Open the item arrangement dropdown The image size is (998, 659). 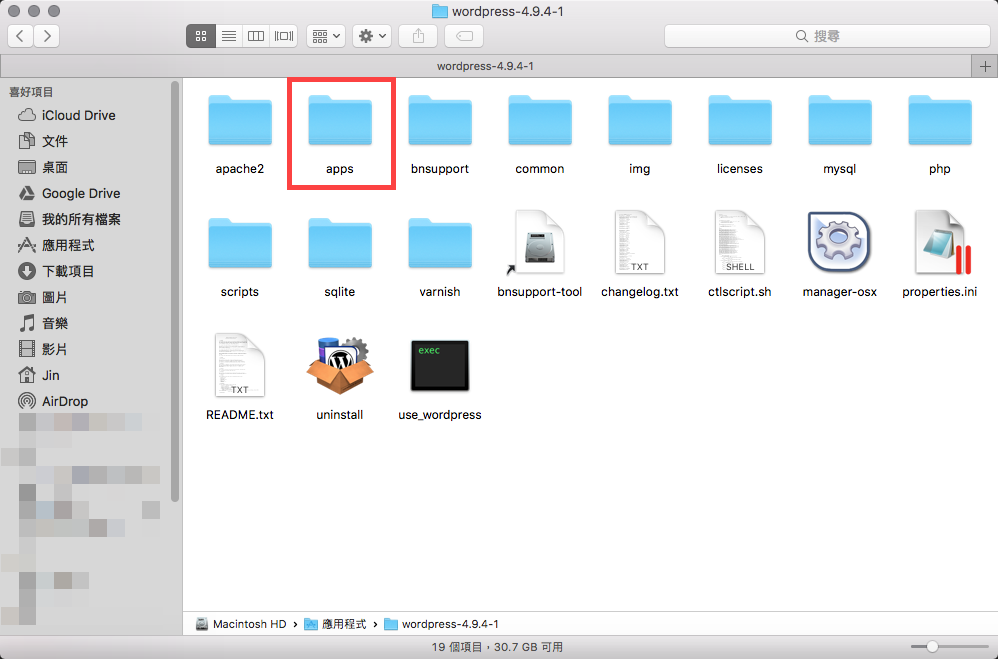coord(326,36)
